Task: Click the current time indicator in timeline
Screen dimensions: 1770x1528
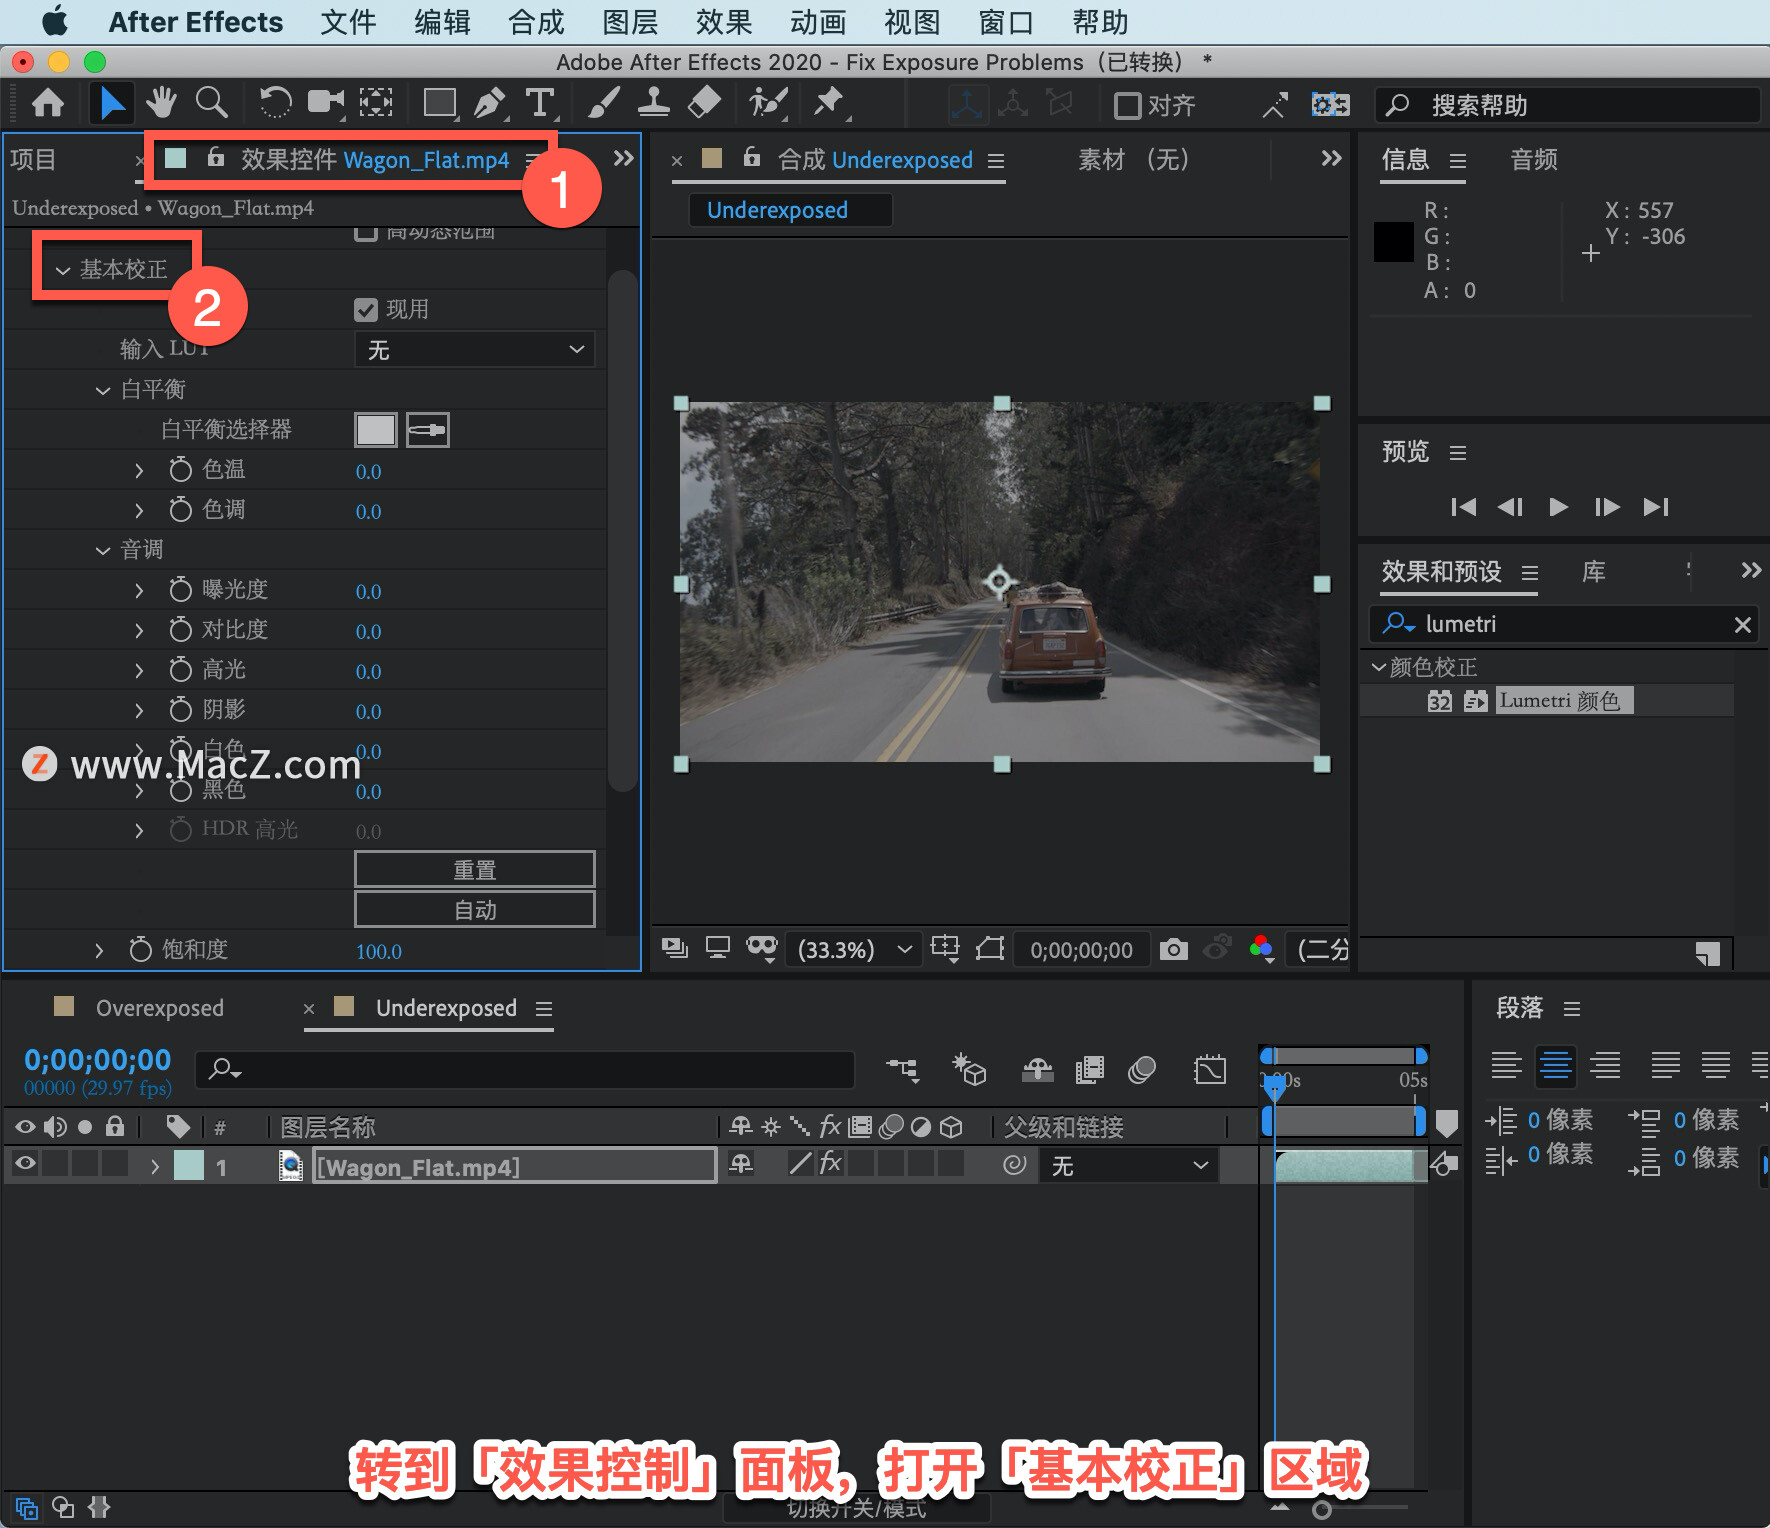Action: coord(1274,1086)
